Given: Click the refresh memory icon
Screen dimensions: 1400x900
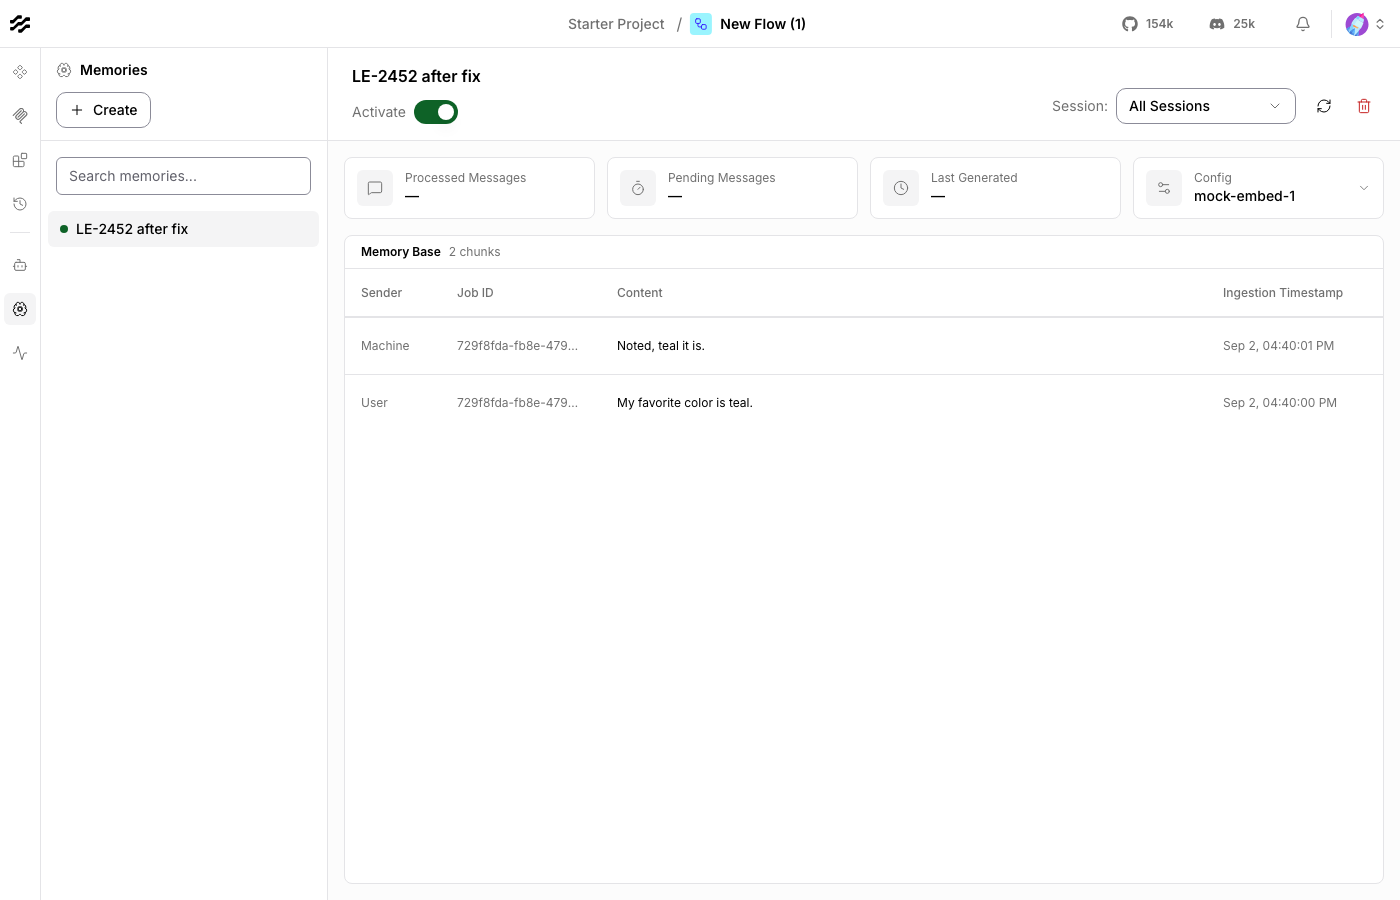Looking at the screenshot, I should coord(1324,106).
